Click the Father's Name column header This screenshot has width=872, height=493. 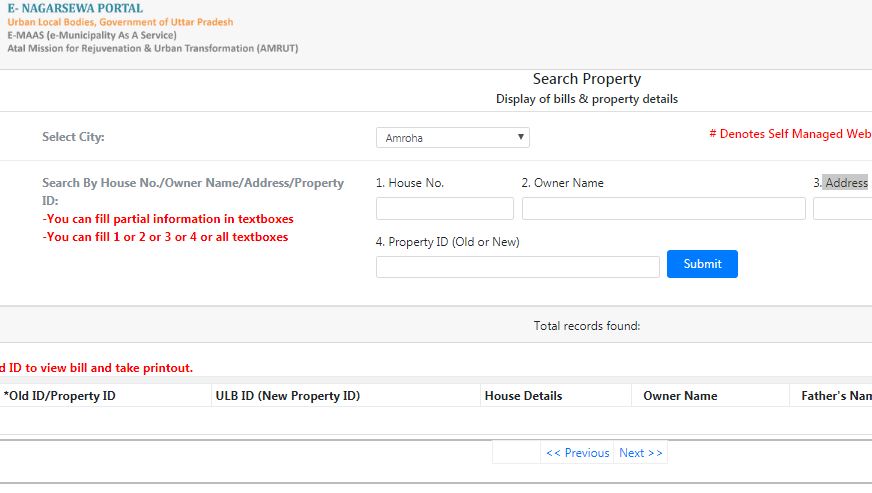point(836,396)
